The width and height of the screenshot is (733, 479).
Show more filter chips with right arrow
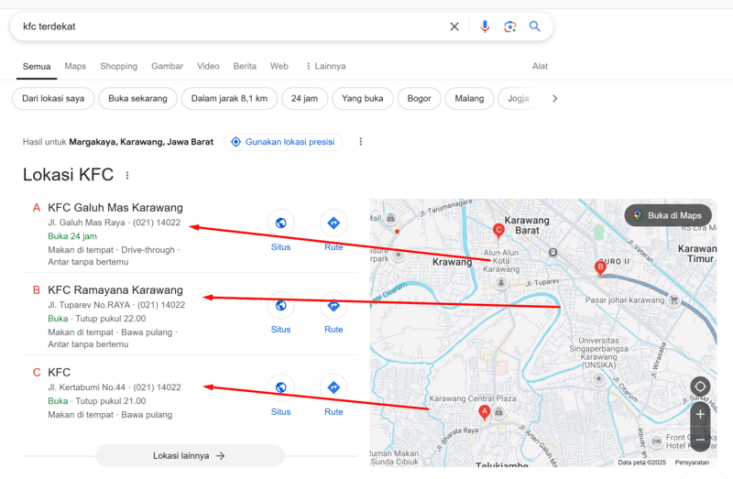tap(554, 99)
